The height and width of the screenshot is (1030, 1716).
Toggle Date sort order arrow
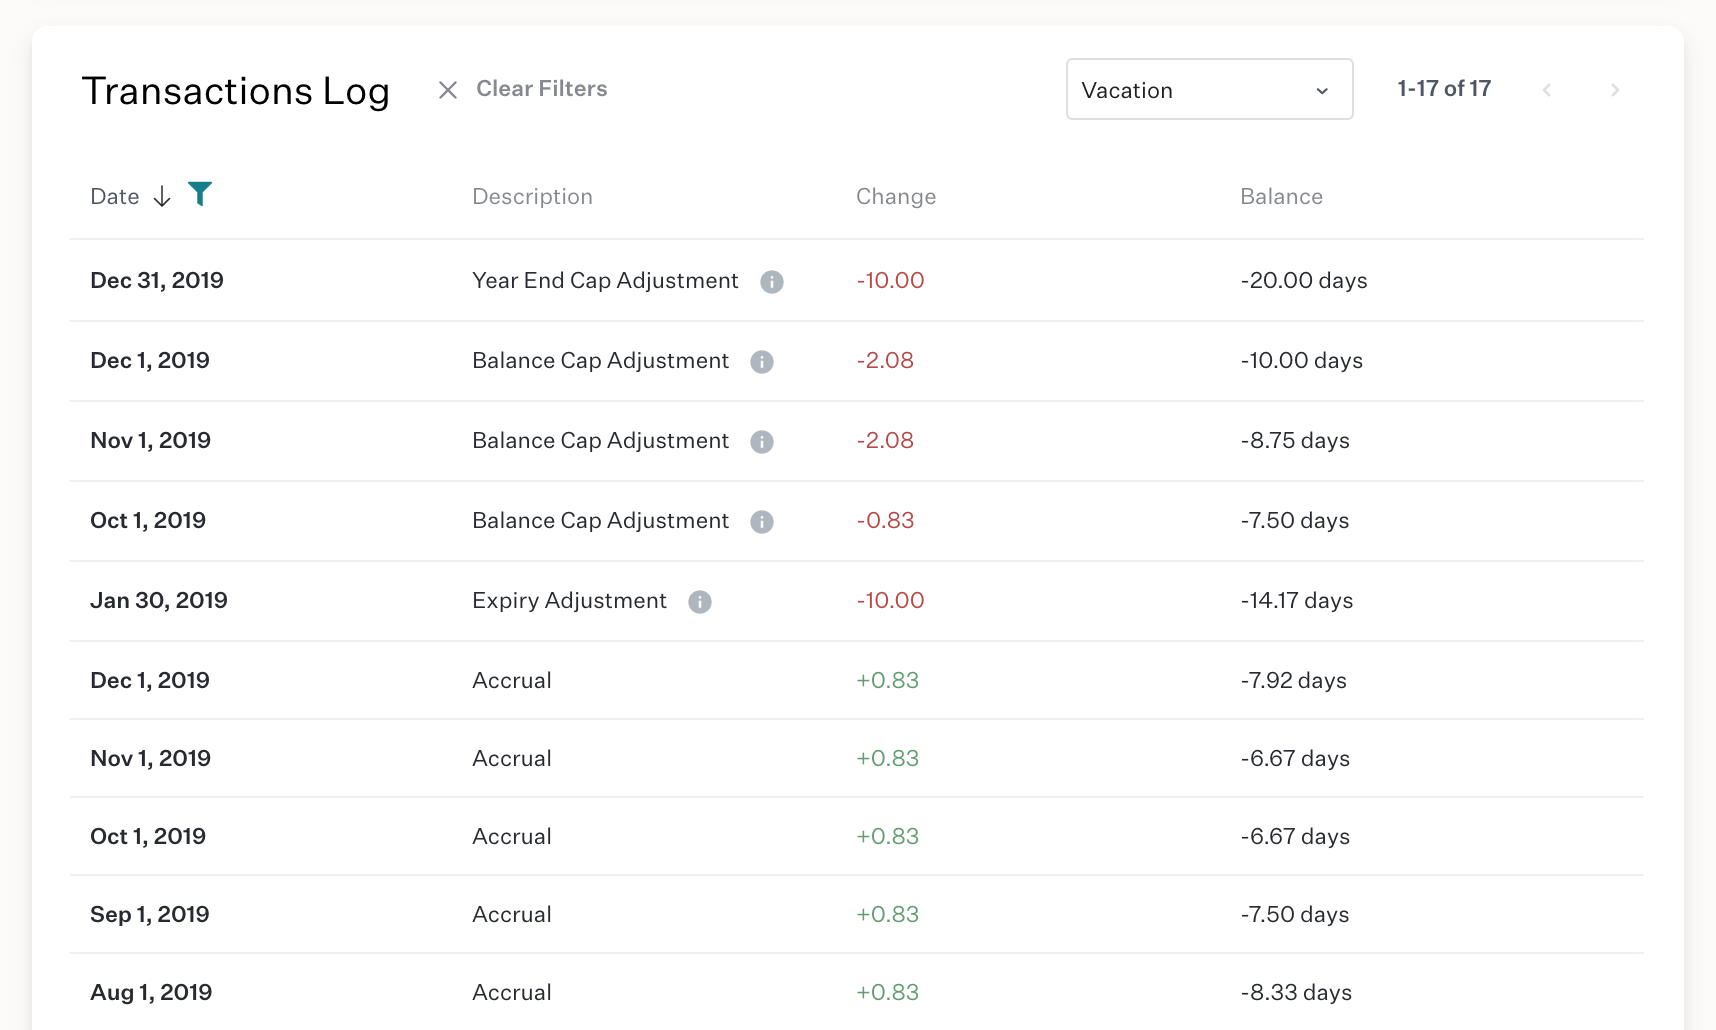click(162, 196)
